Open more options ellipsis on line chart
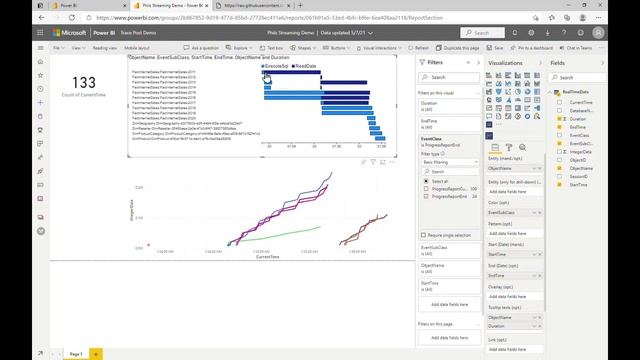 [392, 162]
